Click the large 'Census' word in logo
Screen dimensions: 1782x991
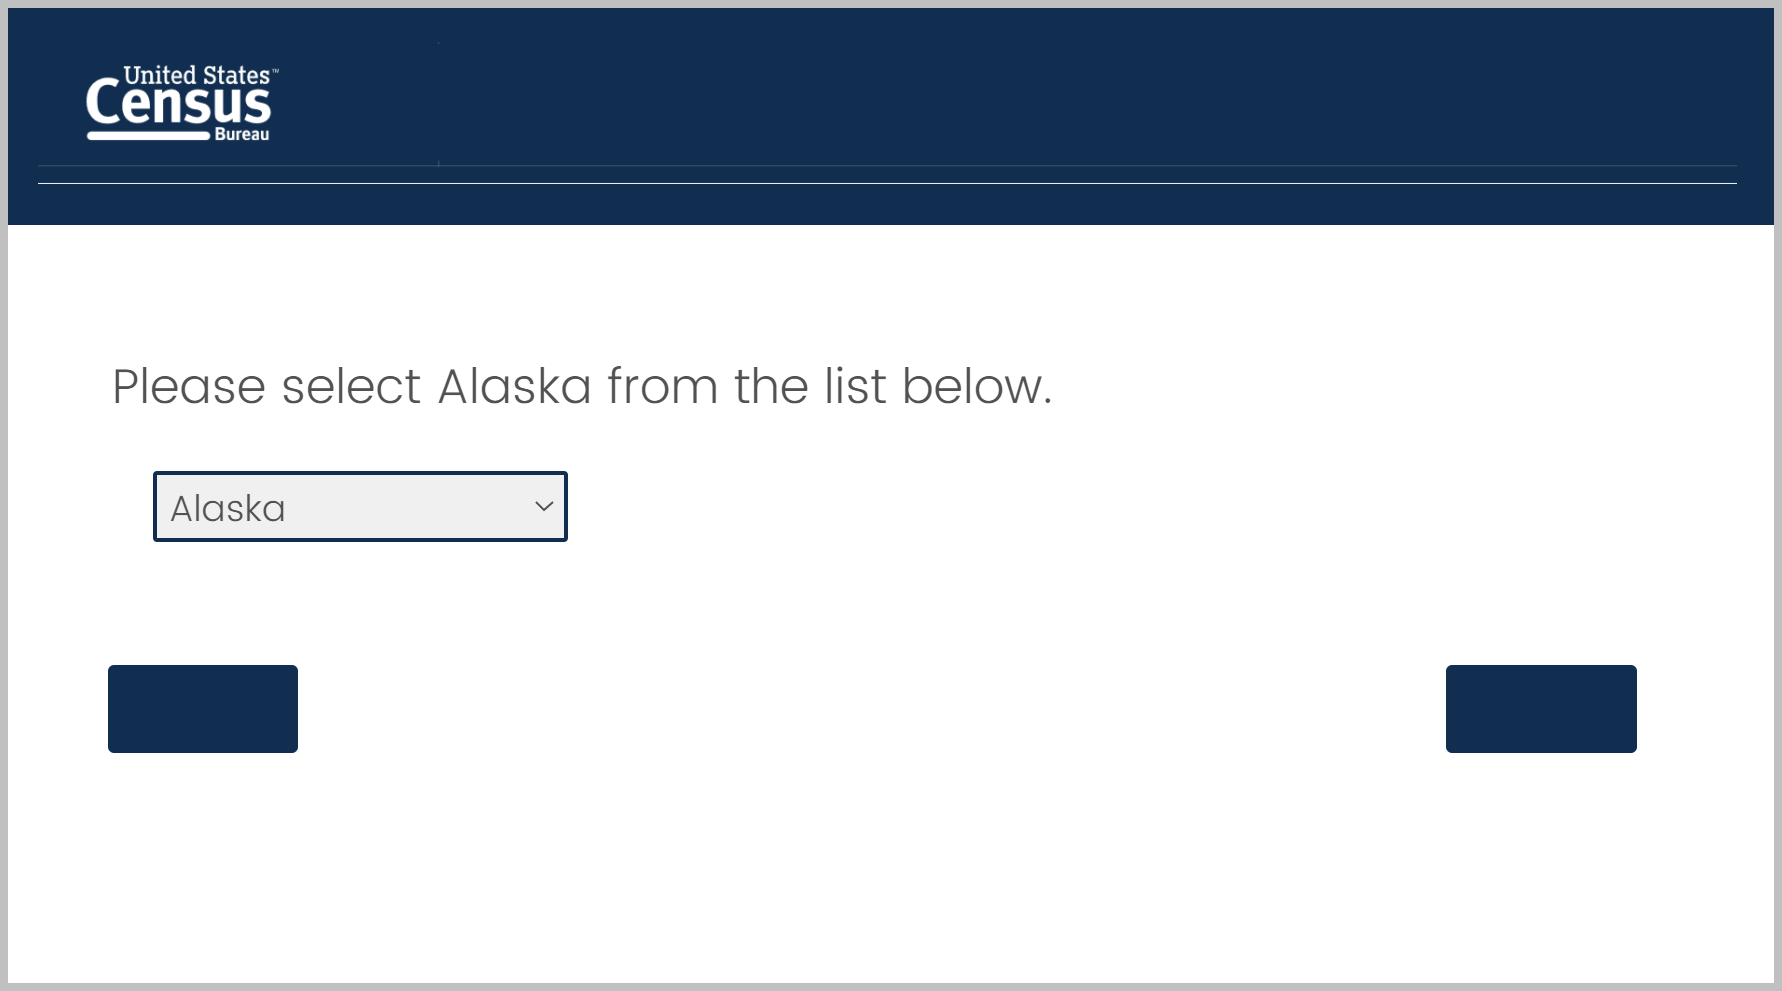pyautogui.click(x=178, y=104)
